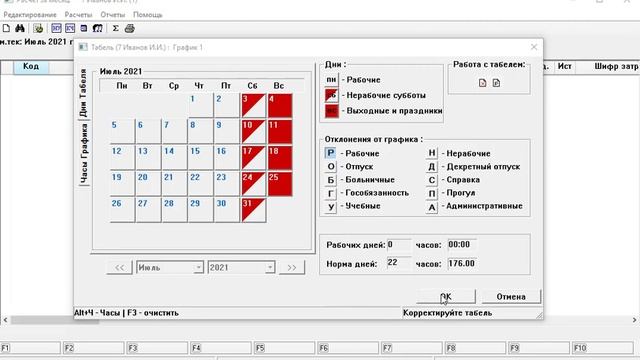Select deviation 'О' Отпуск
Viewport: 640px width, 360px height.
click(x=330, y=167)
